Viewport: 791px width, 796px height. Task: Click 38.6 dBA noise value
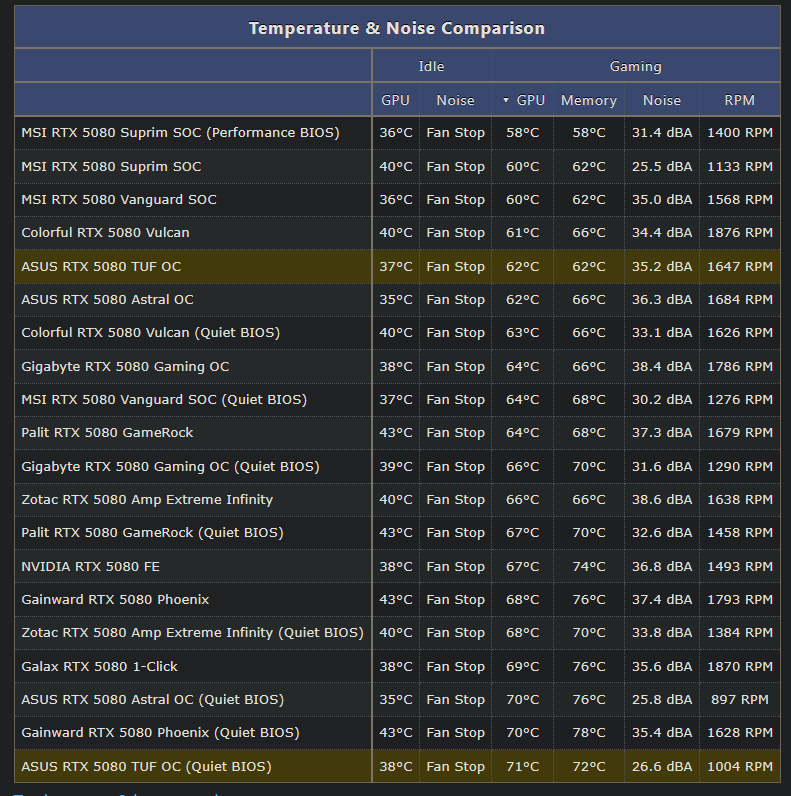(x=662, y=500)
